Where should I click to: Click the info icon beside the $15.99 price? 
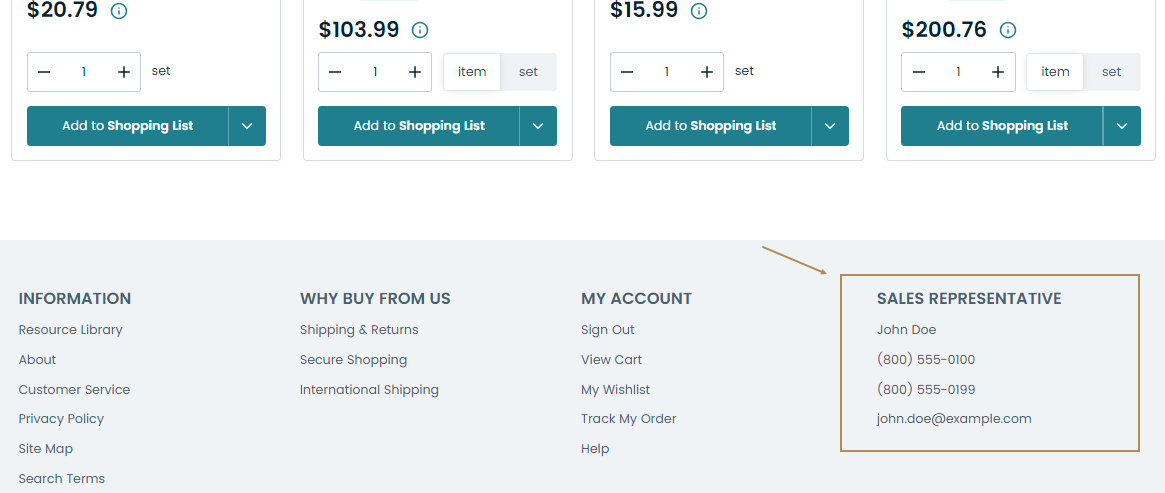coord(699,11)
